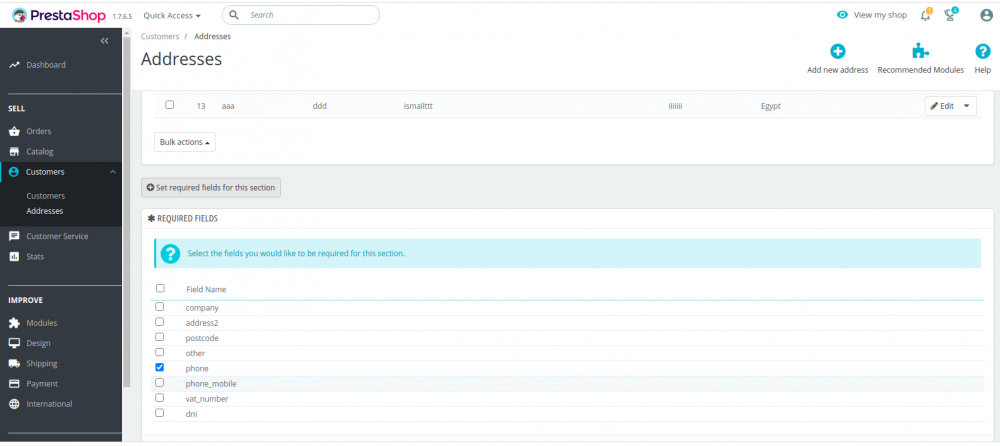The width and height of the screenshot is (1000, 446).
Task: Open the Shipping menu item
Action: [41, 364]
